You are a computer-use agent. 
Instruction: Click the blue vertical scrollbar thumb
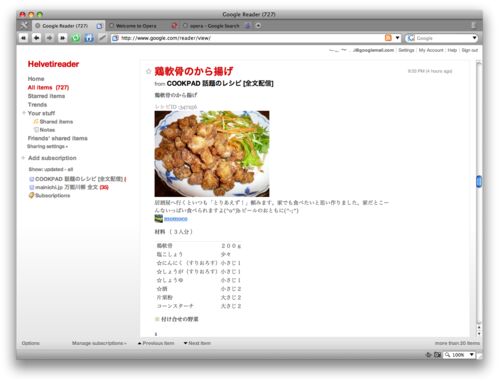tap(479, 181)
